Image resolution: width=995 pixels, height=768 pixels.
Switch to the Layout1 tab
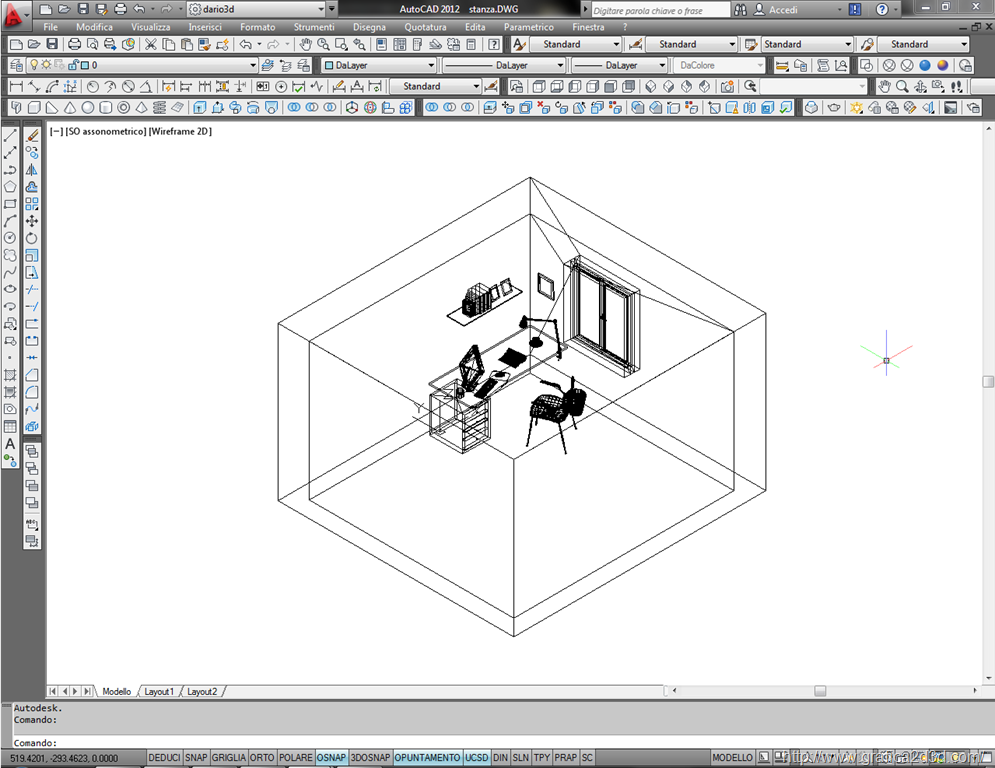(x=159, y=691)
